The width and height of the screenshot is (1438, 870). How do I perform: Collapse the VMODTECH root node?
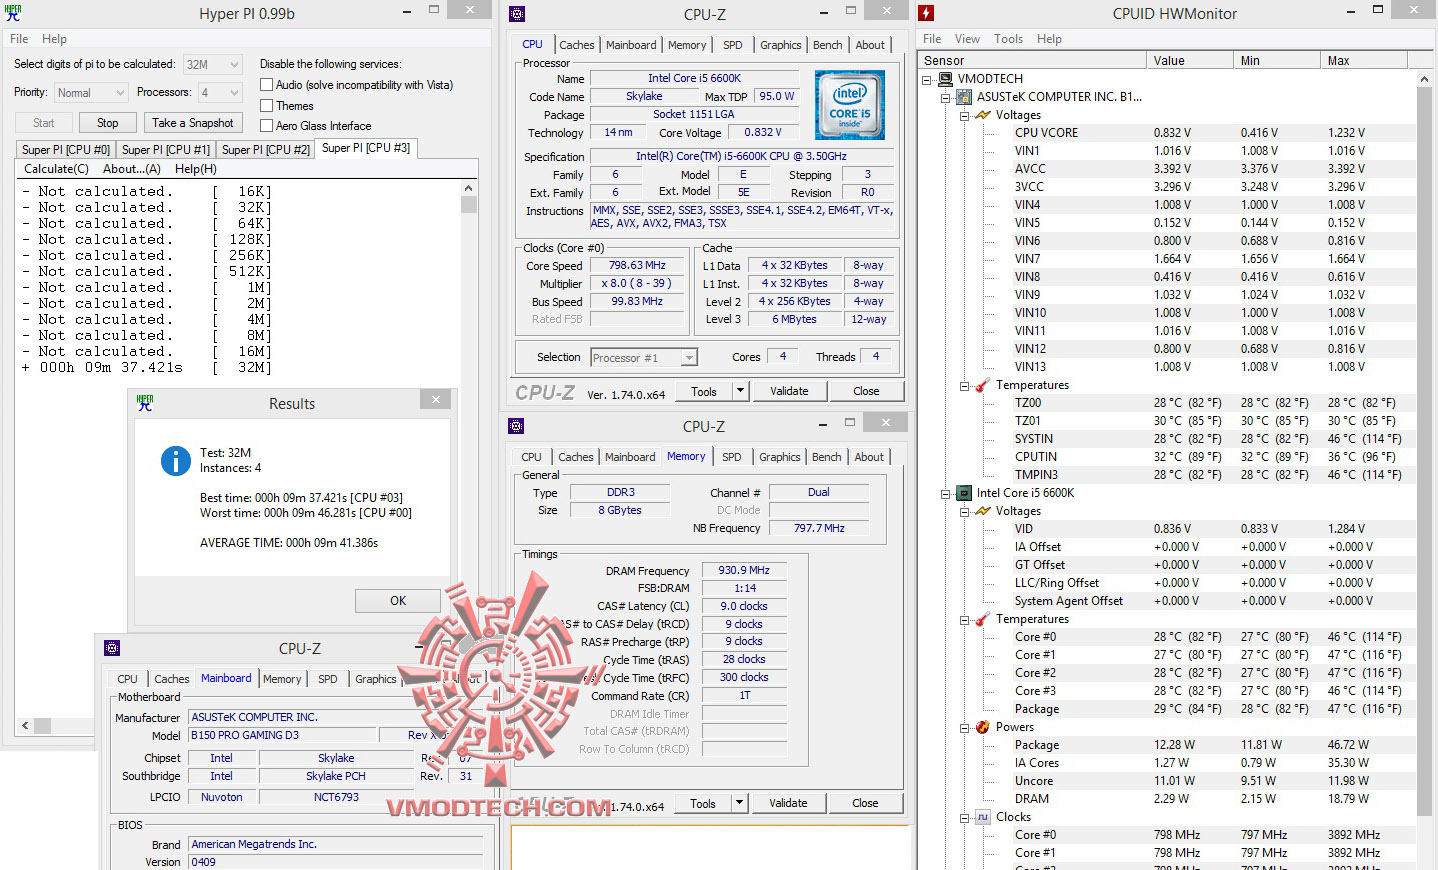pos(927,79)
